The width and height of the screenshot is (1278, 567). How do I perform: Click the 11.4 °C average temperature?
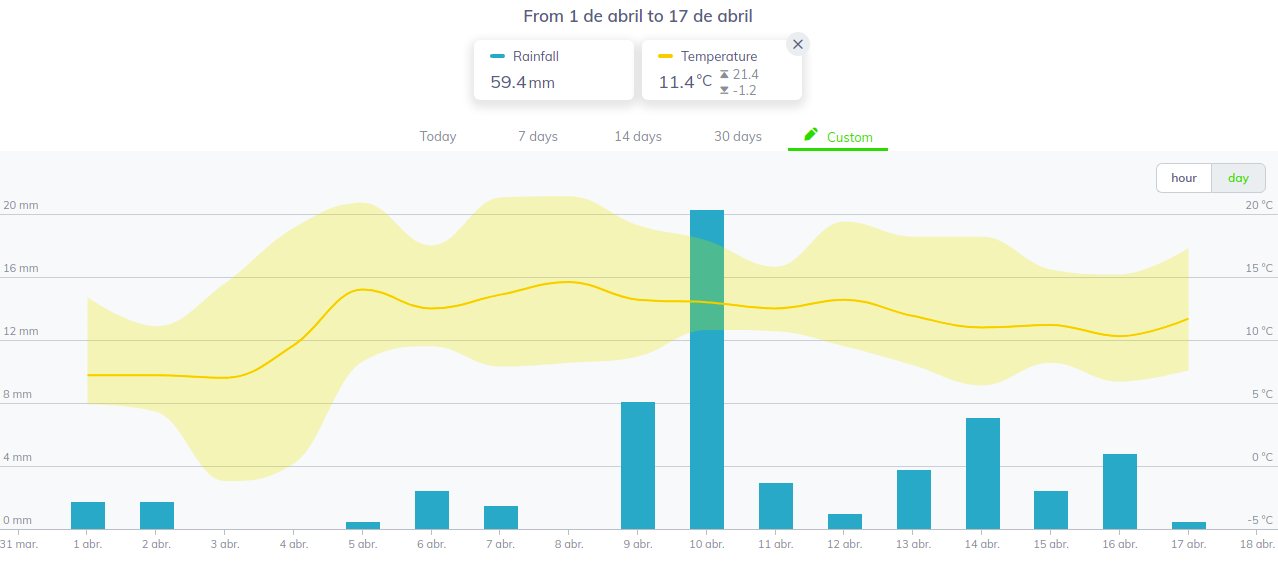tap(685, 82)
